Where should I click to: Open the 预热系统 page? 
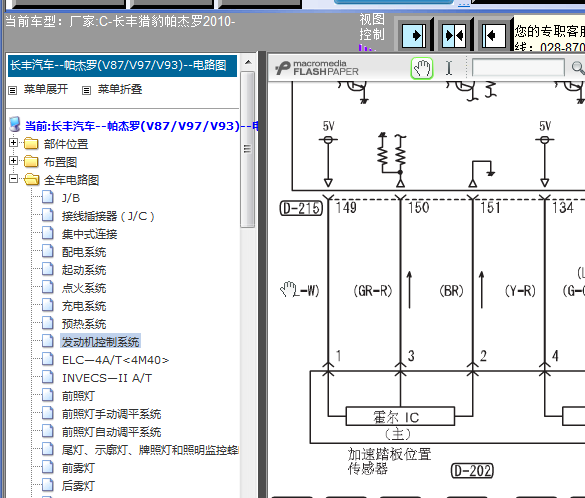[84, 323]
